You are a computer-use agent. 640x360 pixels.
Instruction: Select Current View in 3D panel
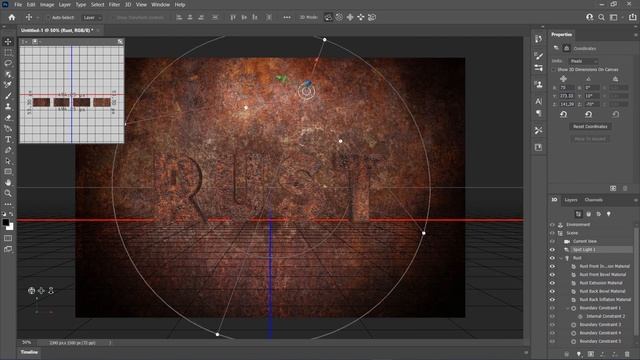[x=584, y=242]
